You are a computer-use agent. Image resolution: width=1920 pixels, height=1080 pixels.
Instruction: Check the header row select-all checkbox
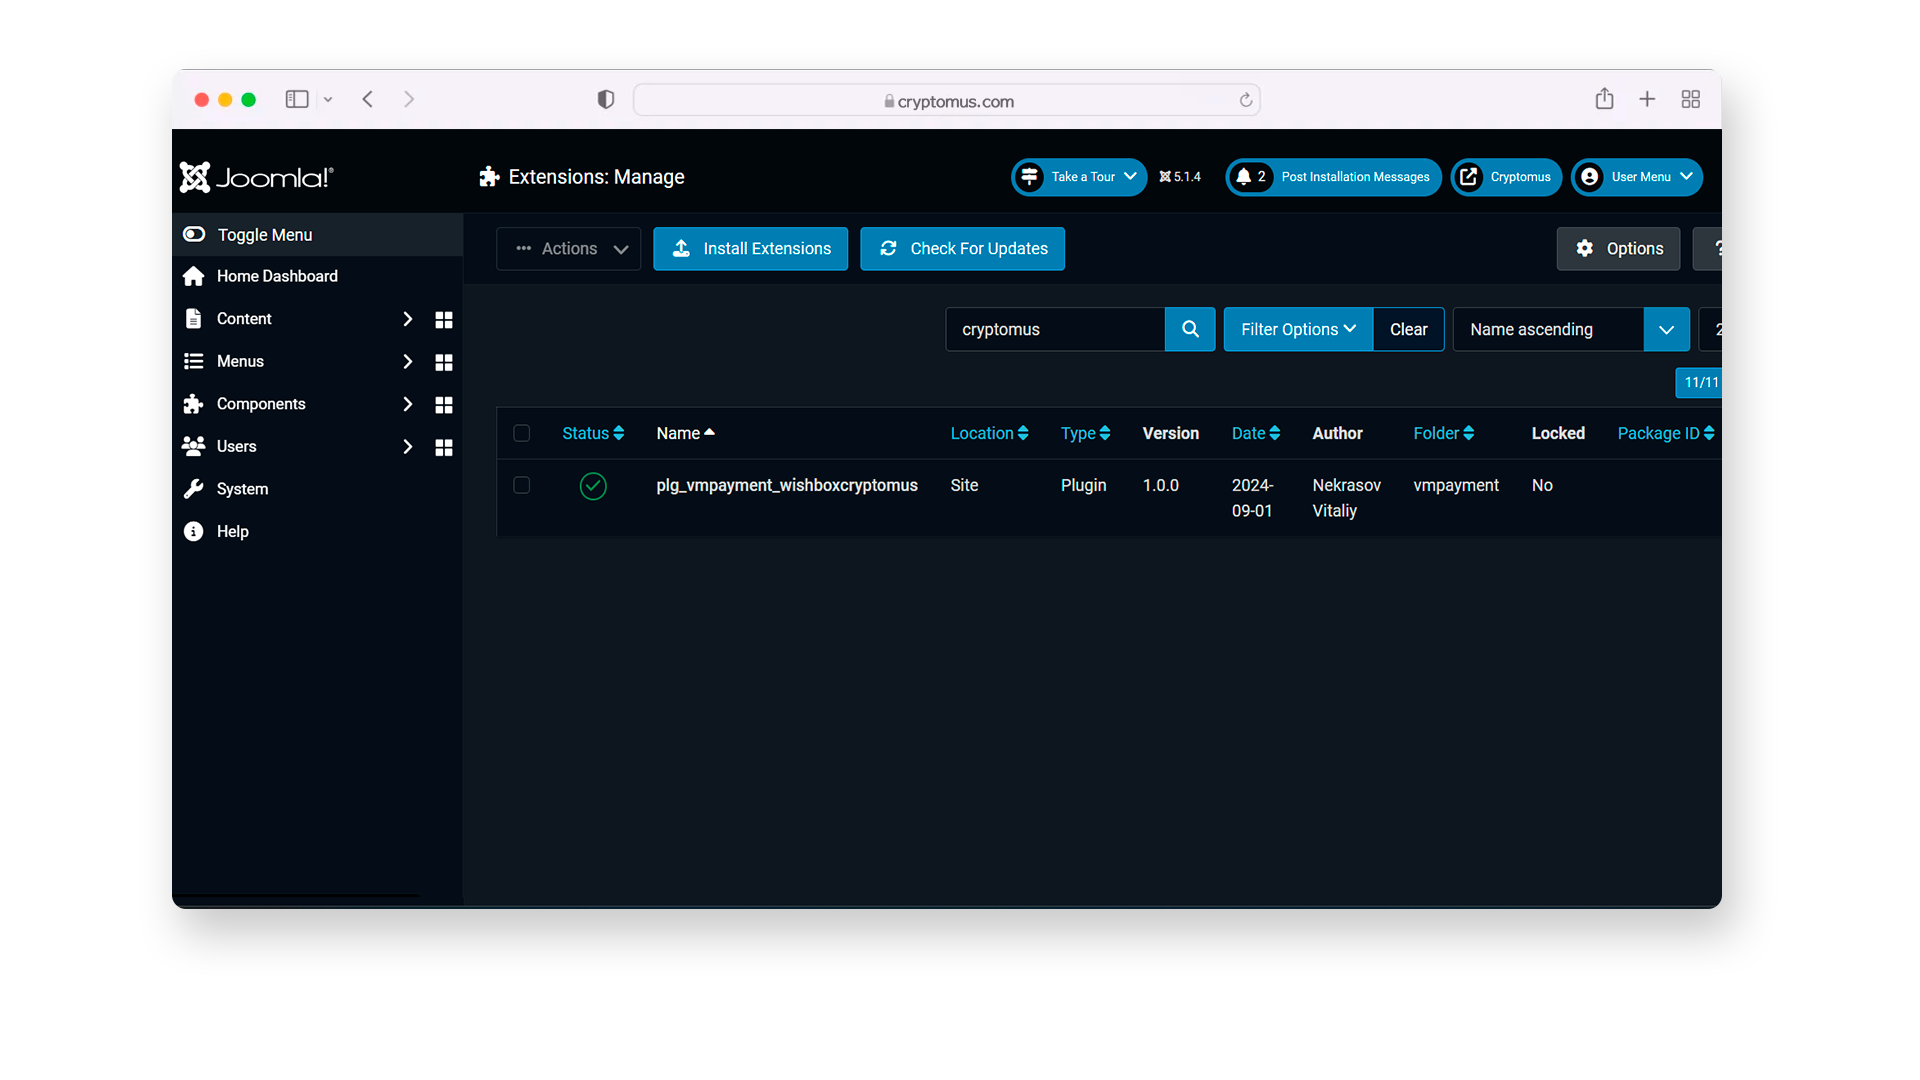click(521, 433)
